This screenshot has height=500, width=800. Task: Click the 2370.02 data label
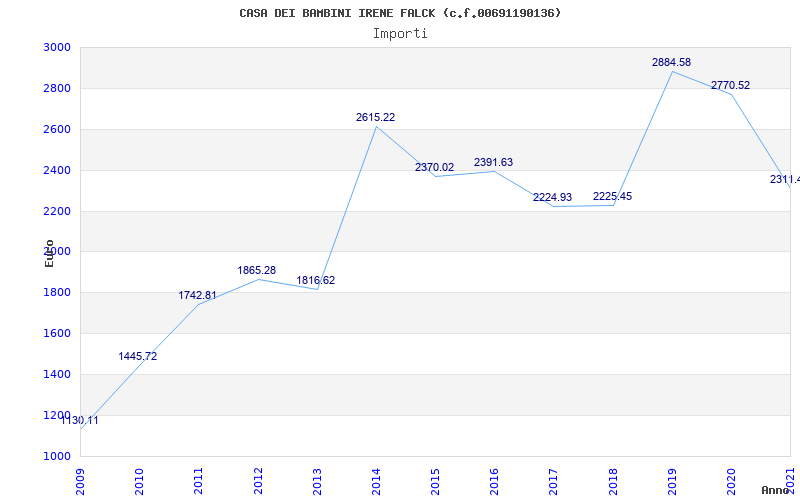click(434, 167)
